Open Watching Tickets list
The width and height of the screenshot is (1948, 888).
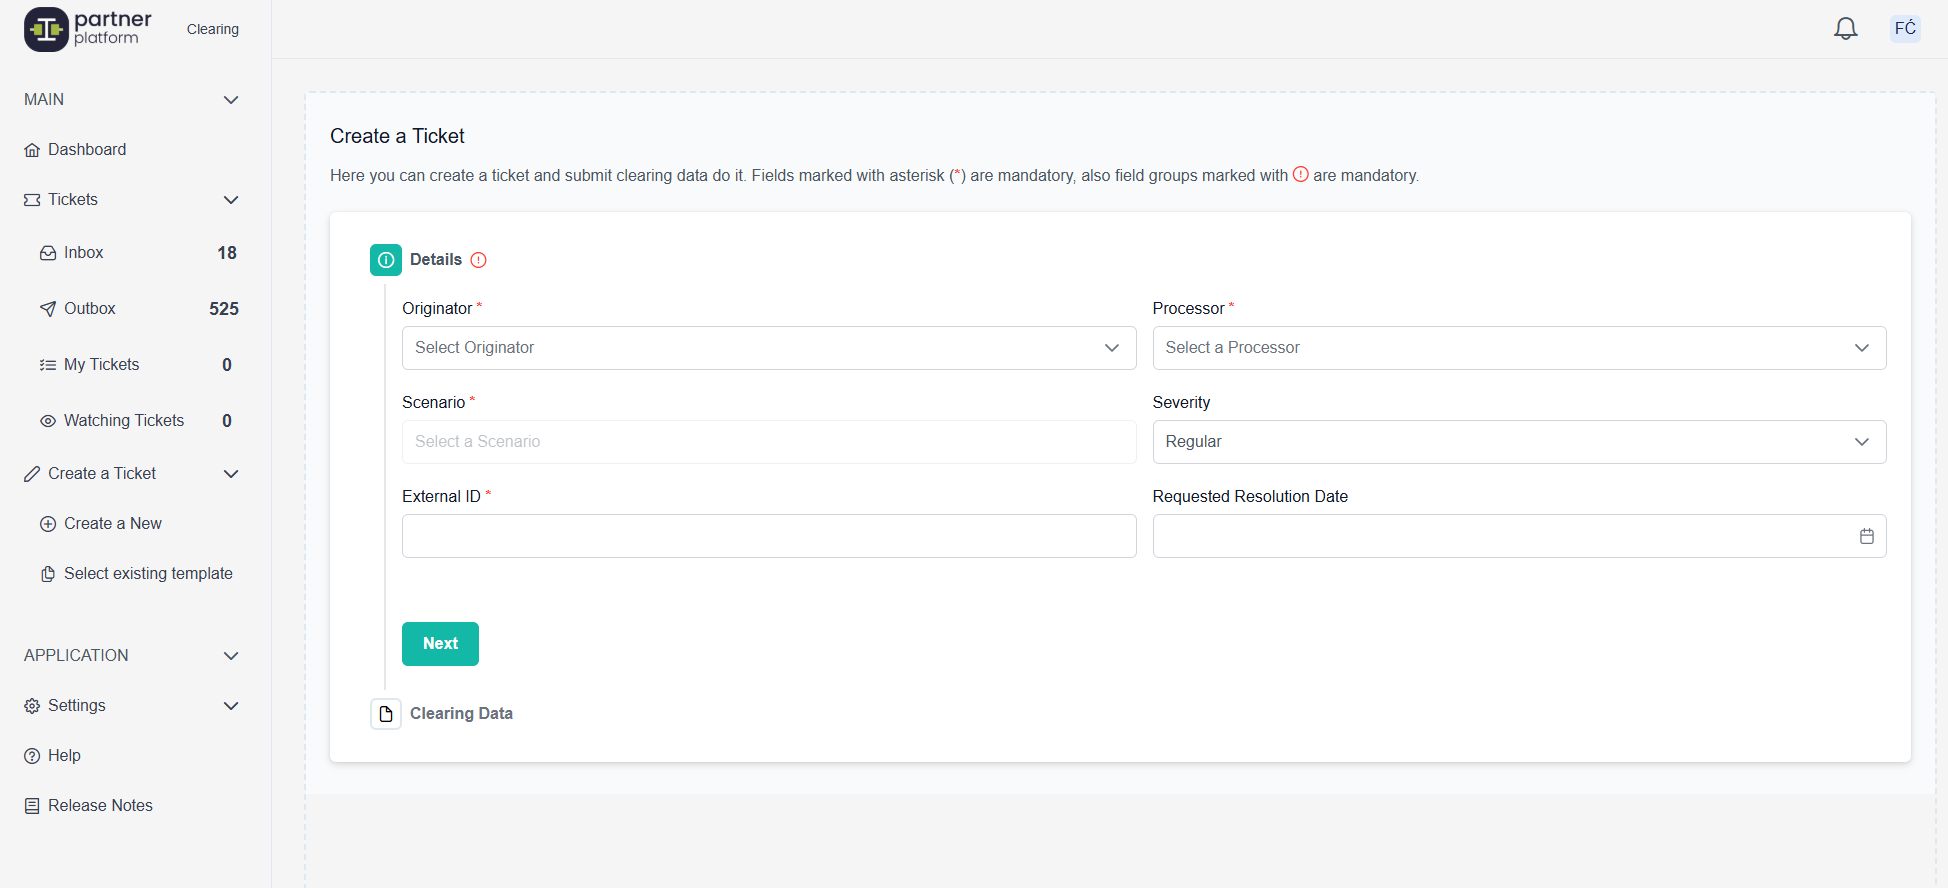pyautogui.click(x=124, y=421)
